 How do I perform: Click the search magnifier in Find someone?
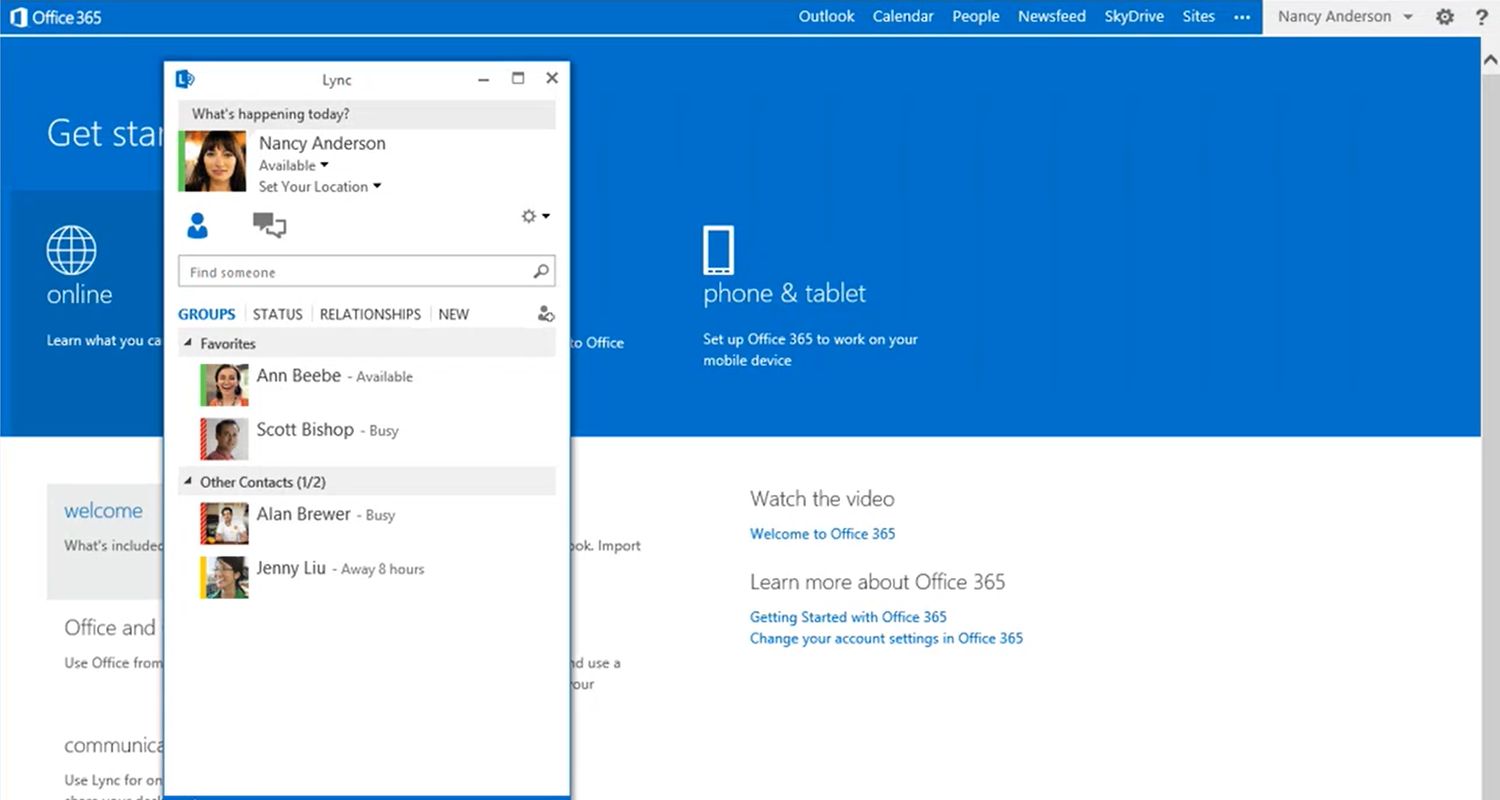coord(540,271)
